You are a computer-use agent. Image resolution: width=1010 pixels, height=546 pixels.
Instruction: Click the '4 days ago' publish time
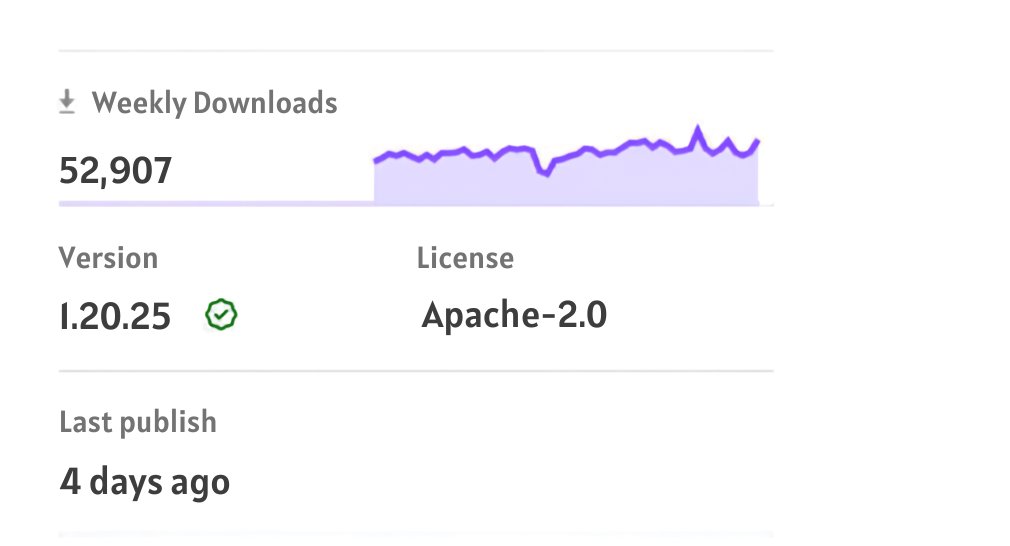click(145, 482)
